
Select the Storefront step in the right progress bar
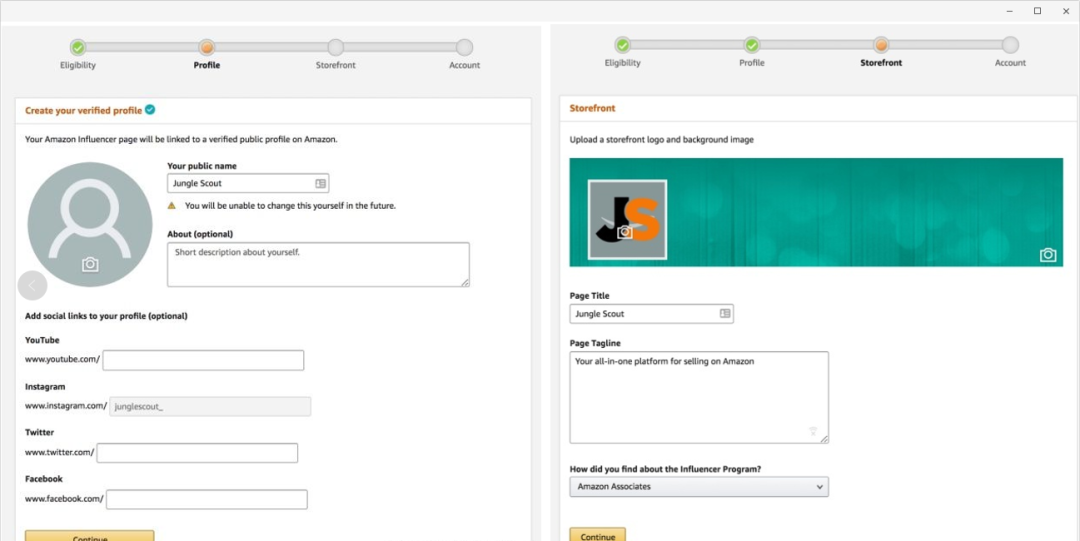click(x=881, y=45)
